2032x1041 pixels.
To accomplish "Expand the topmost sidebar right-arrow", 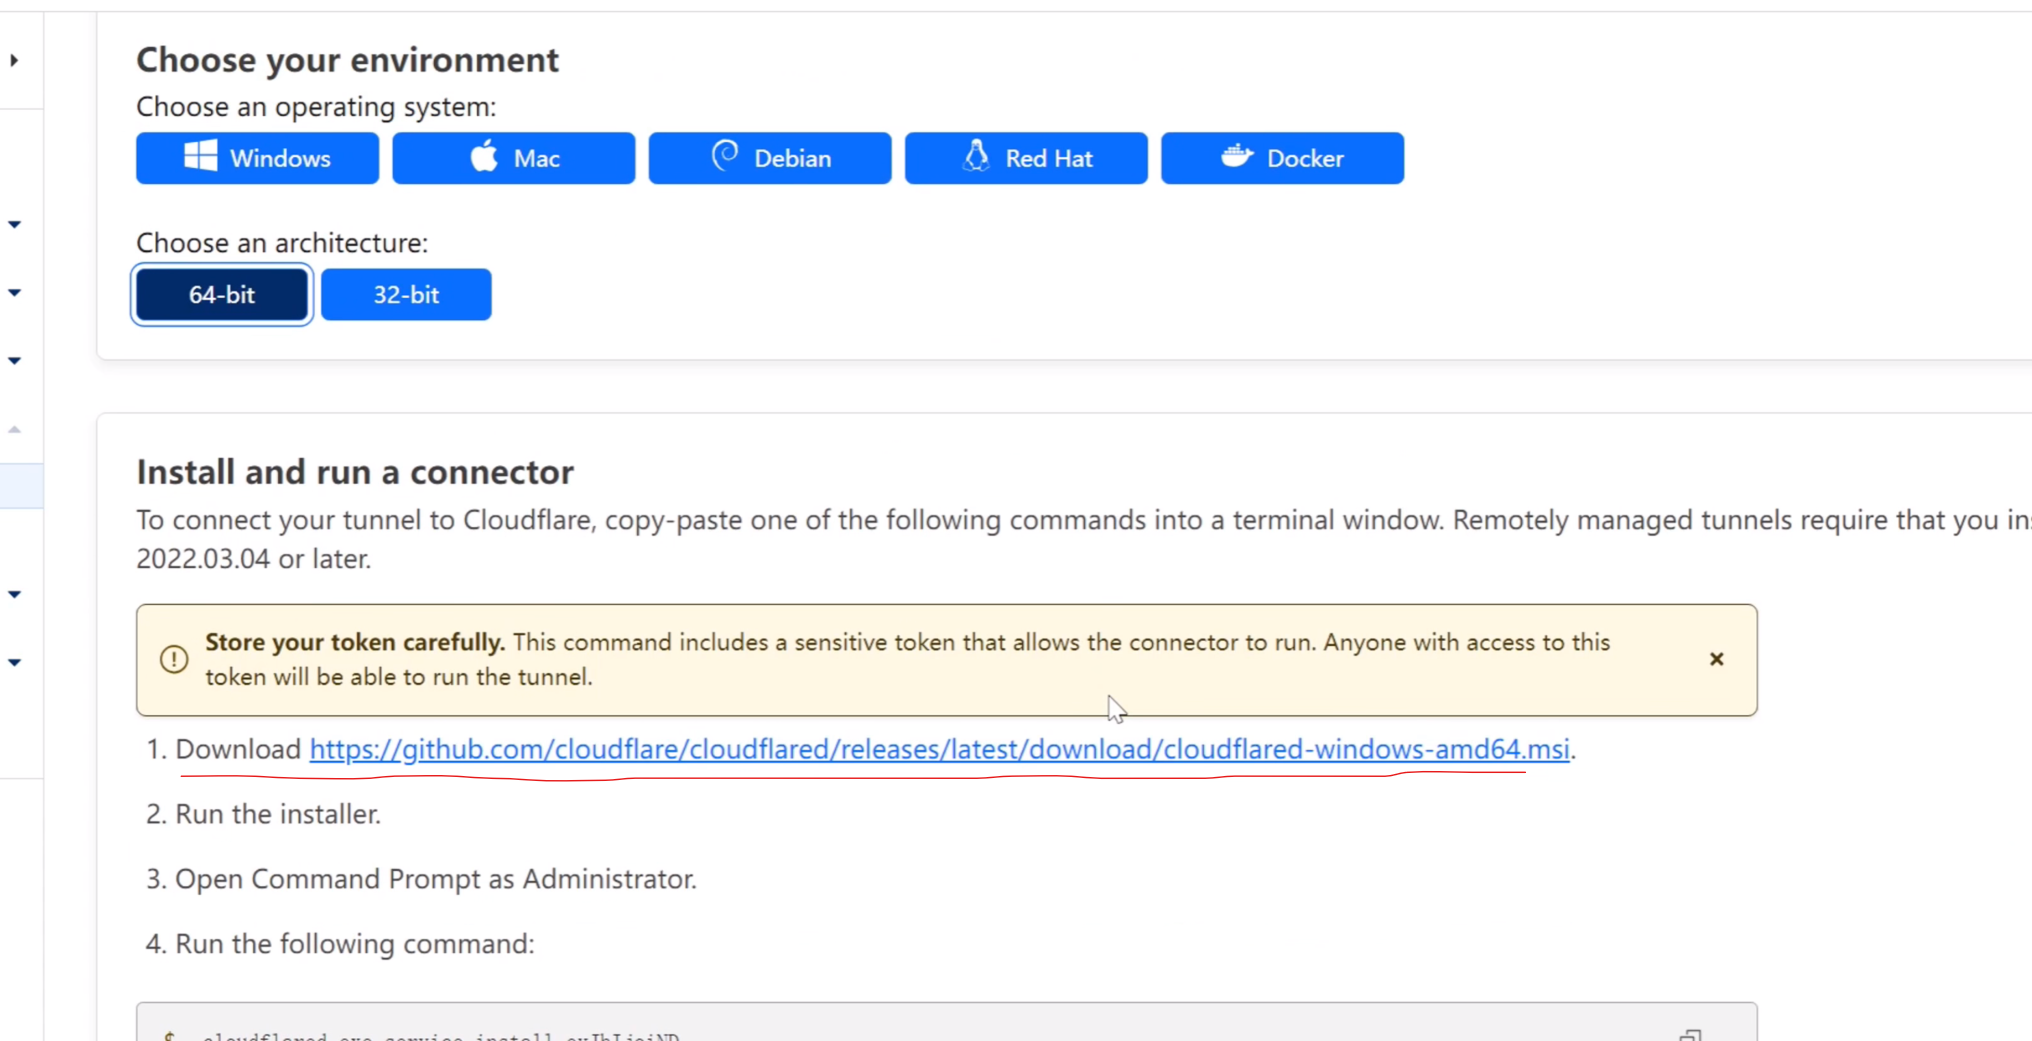I will click(14, 60).
